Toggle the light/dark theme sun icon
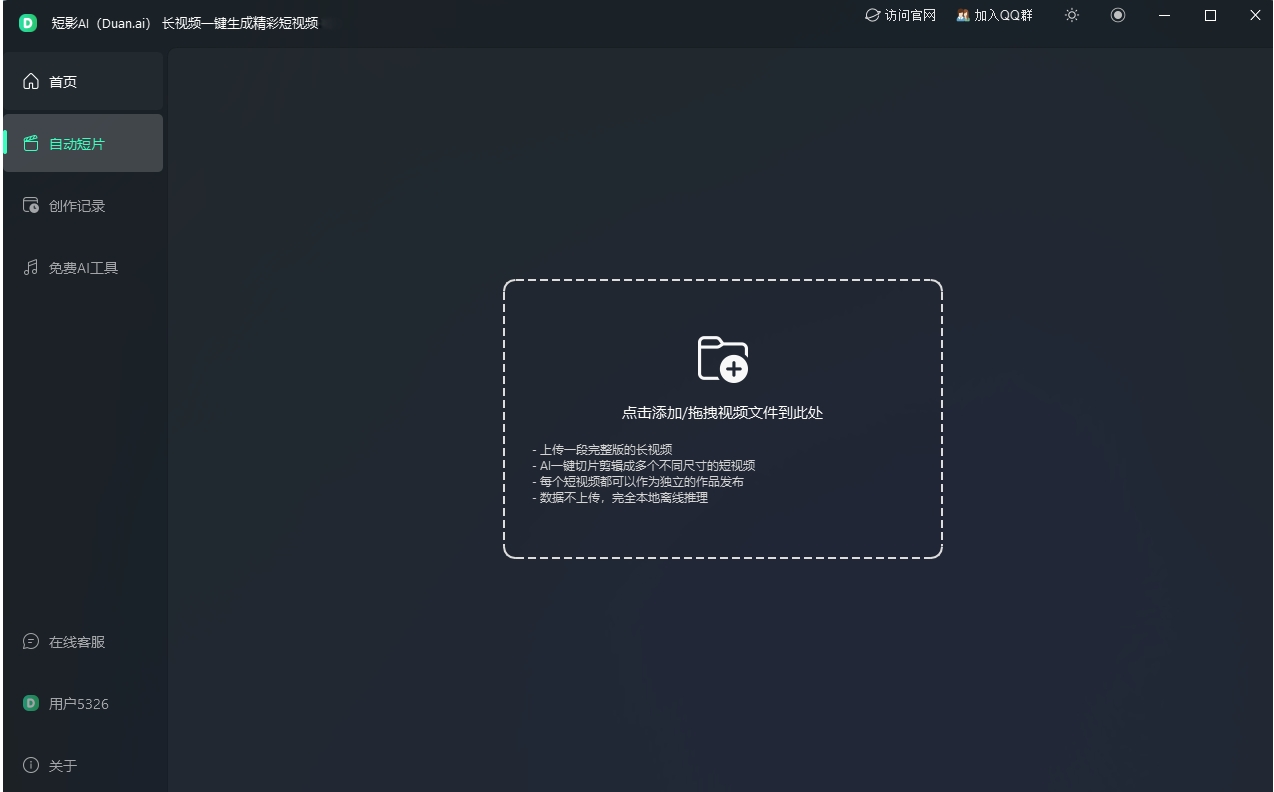 (x=1072, y=15)
